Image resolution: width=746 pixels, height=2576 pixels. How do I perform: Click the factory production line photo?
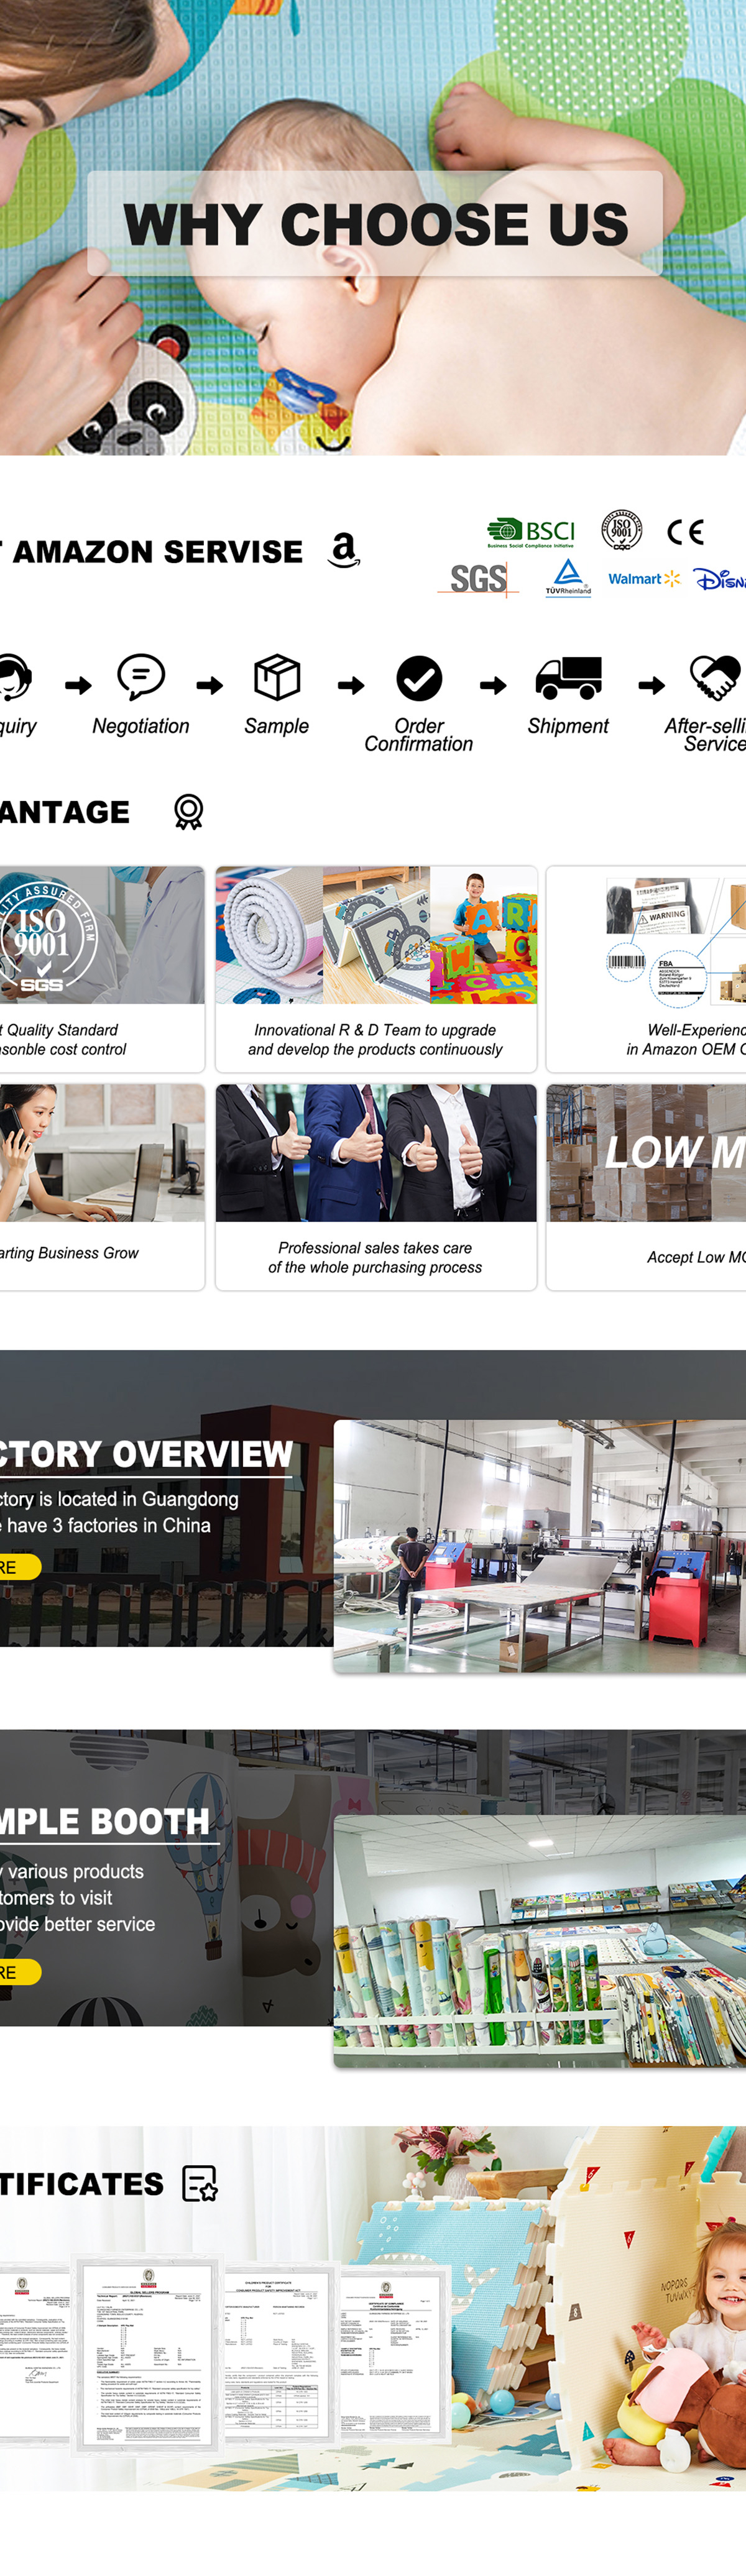(540, 1546)
